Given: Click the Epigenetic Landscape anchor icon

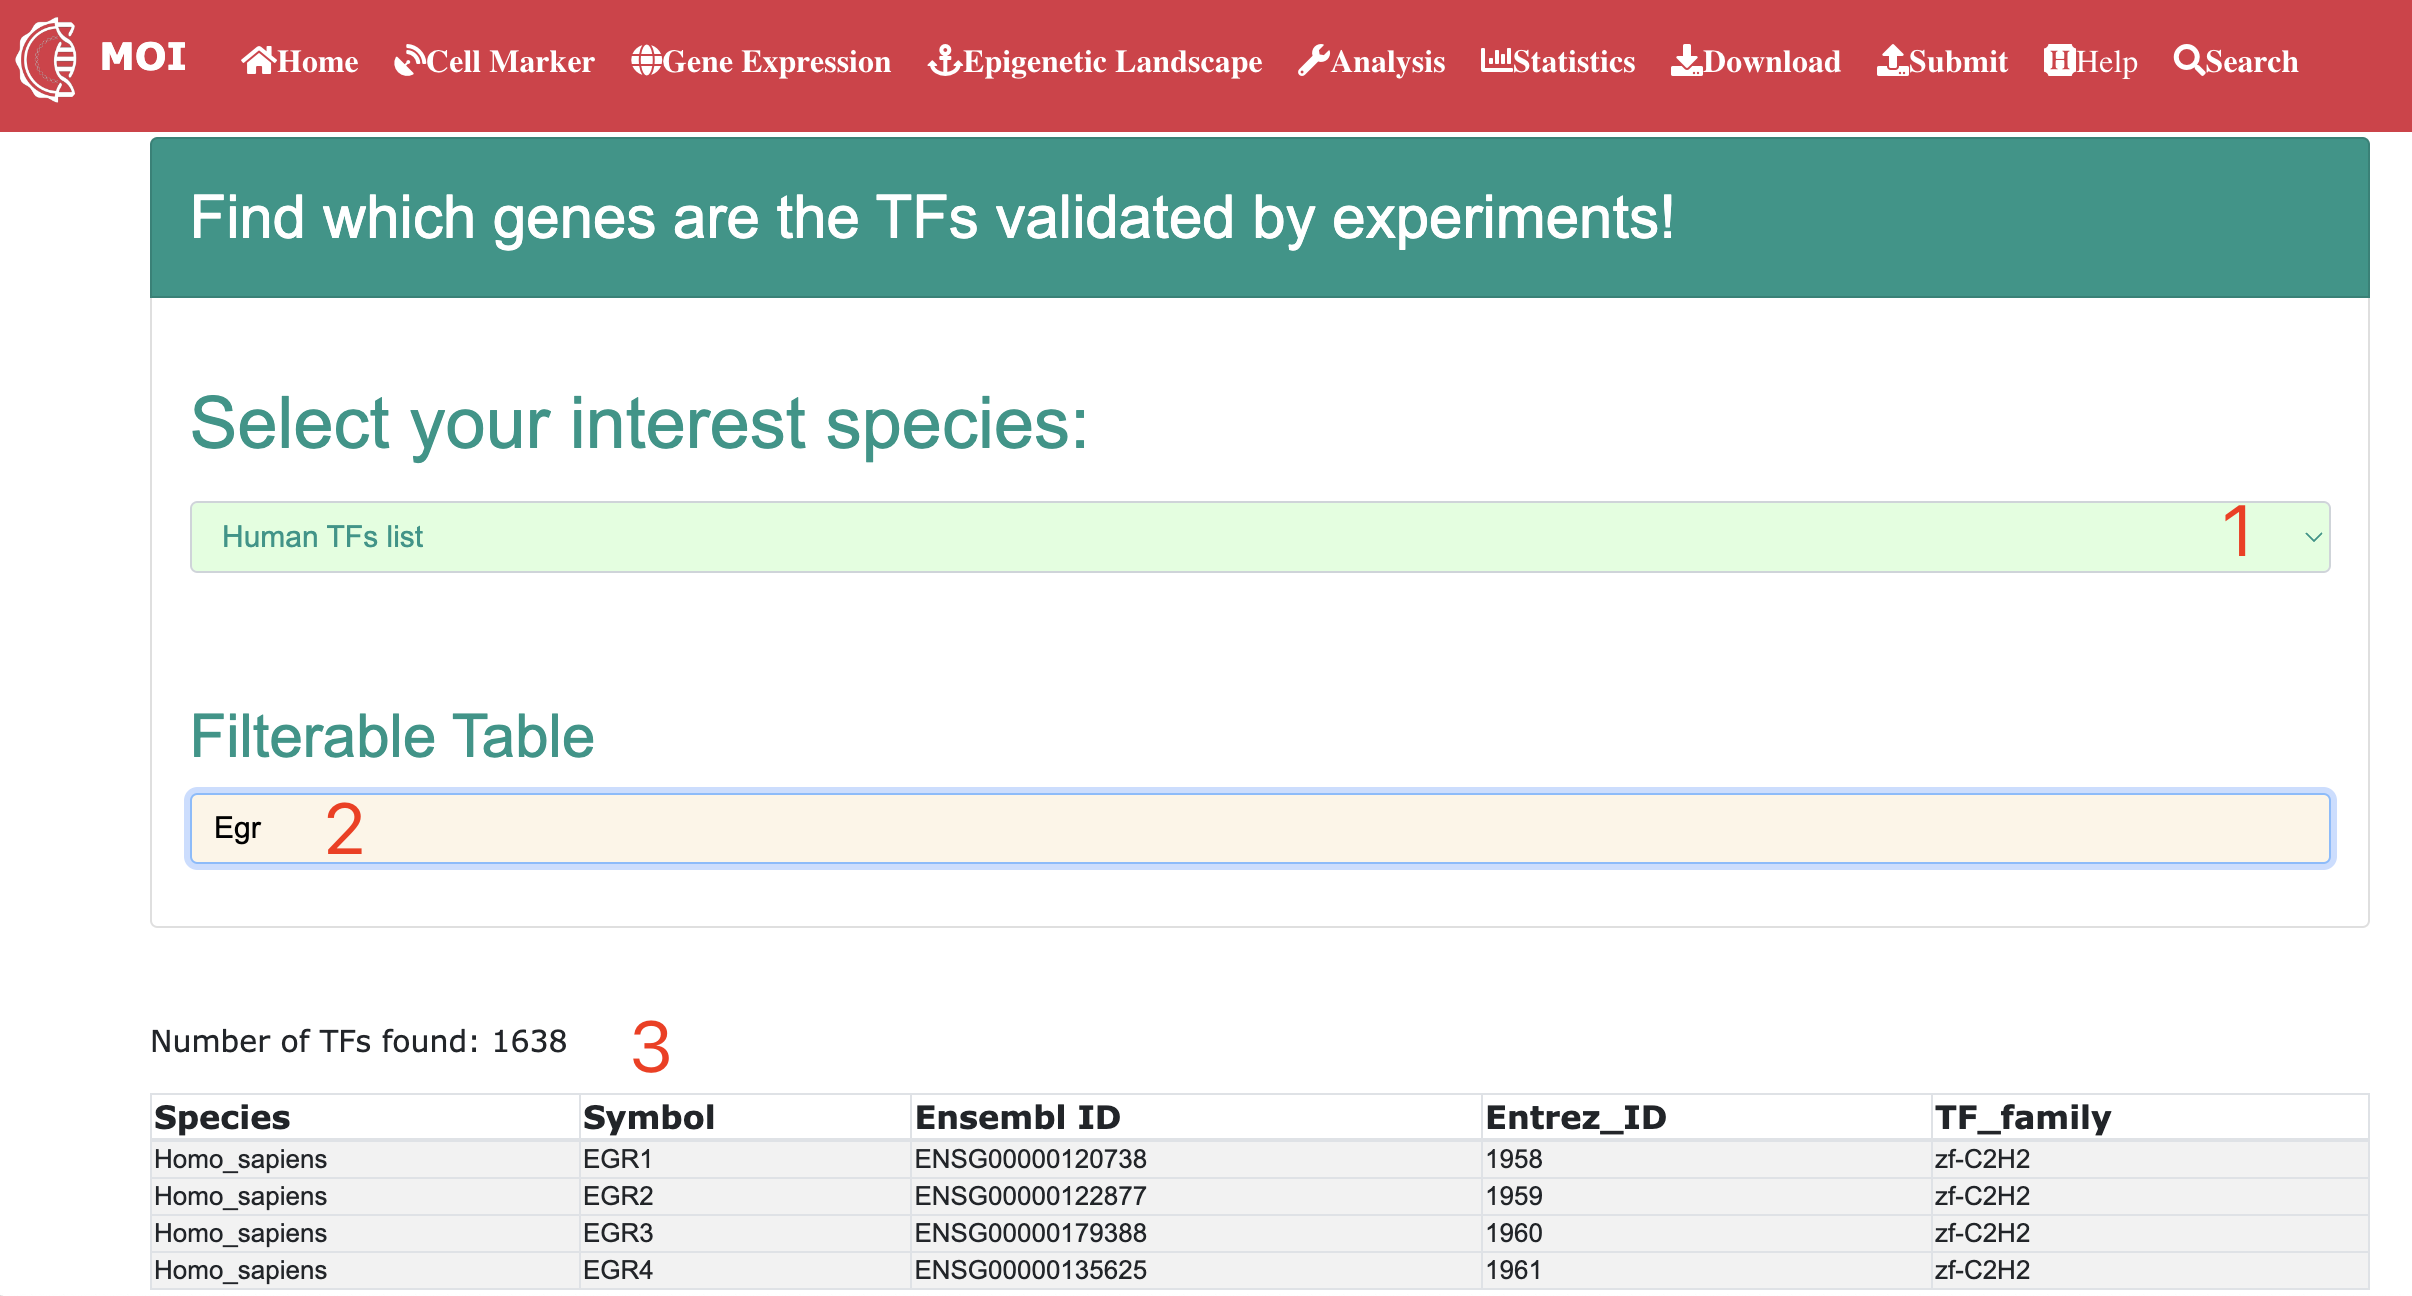Looking at the screenshot, I should pyautogui.click(x=945, y=60).
